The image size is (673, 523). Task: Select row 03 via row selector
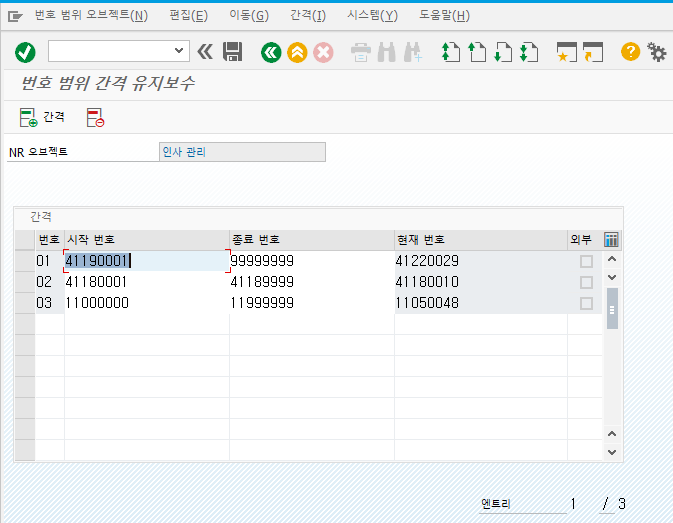25,303
